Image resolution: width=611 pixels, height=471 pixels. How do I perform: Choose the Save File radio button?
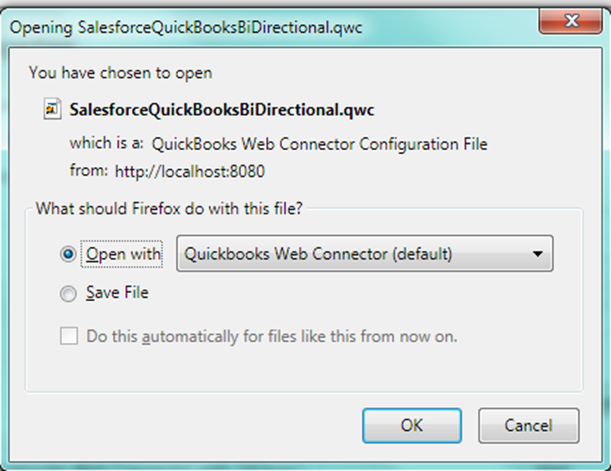pyautogui.click(x=68, y=294)
